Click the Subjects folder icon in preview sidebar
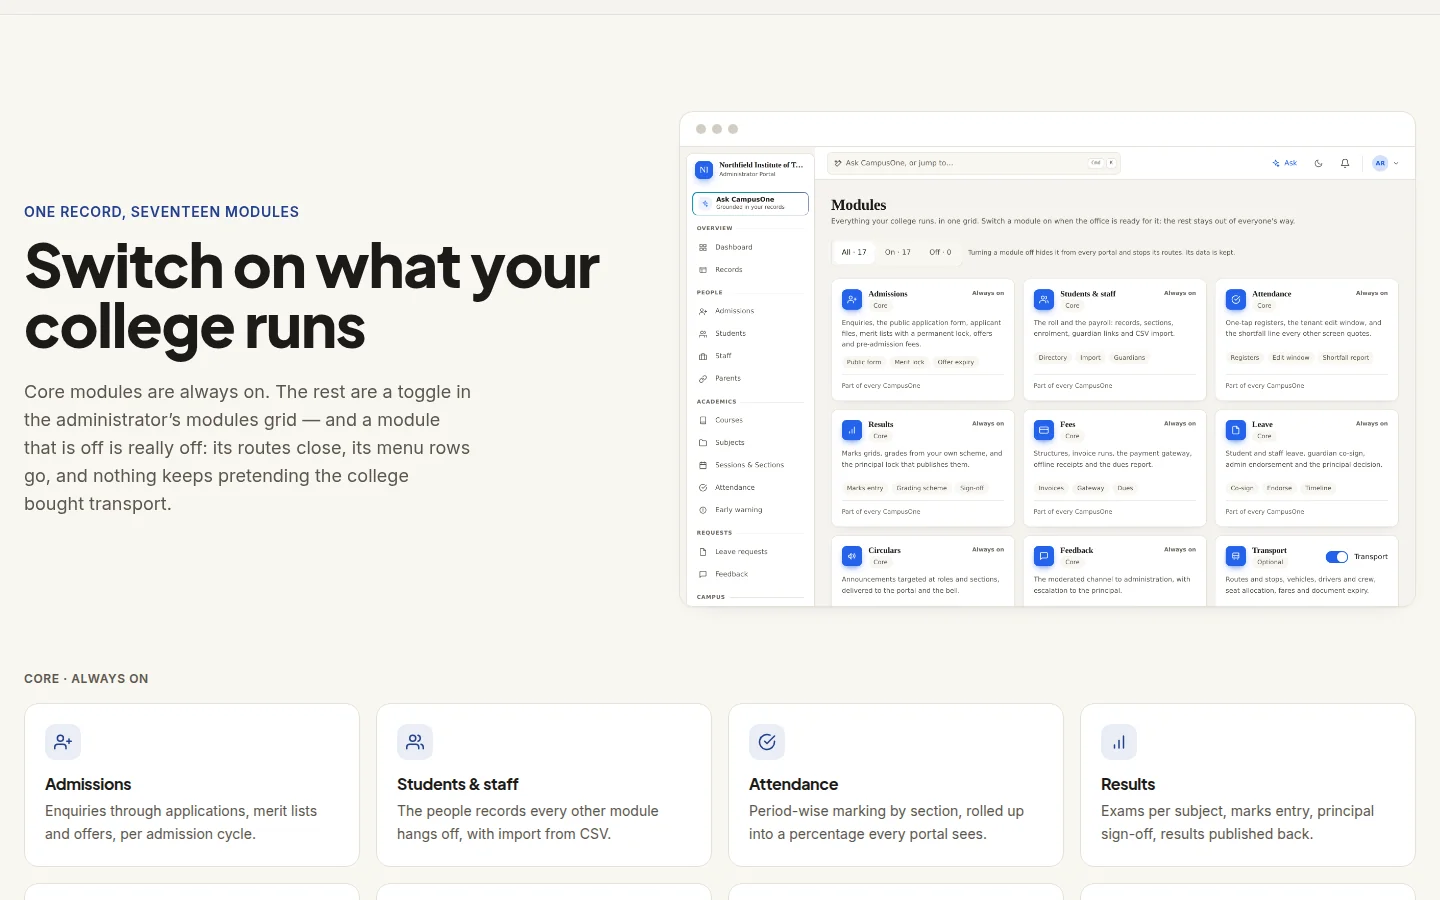The height and width of the screenshot is (900, 1440). 703,442
